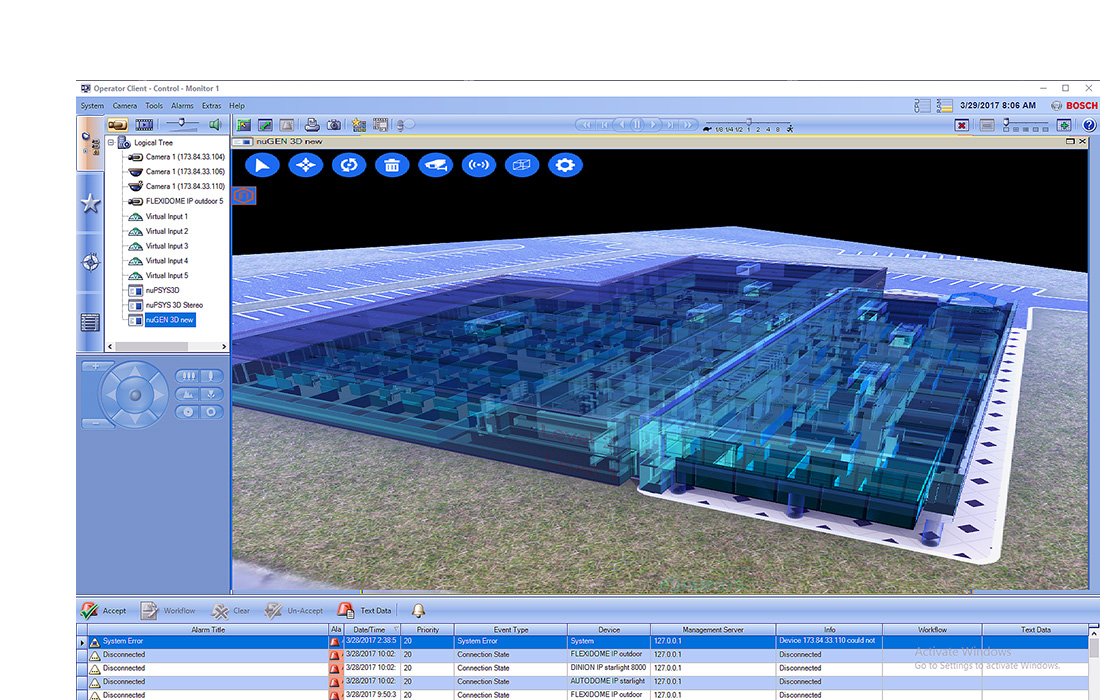Select Virtual Input 1 in tree
1100x700 pixels.
pyautogui.click(x=167, y=217)
